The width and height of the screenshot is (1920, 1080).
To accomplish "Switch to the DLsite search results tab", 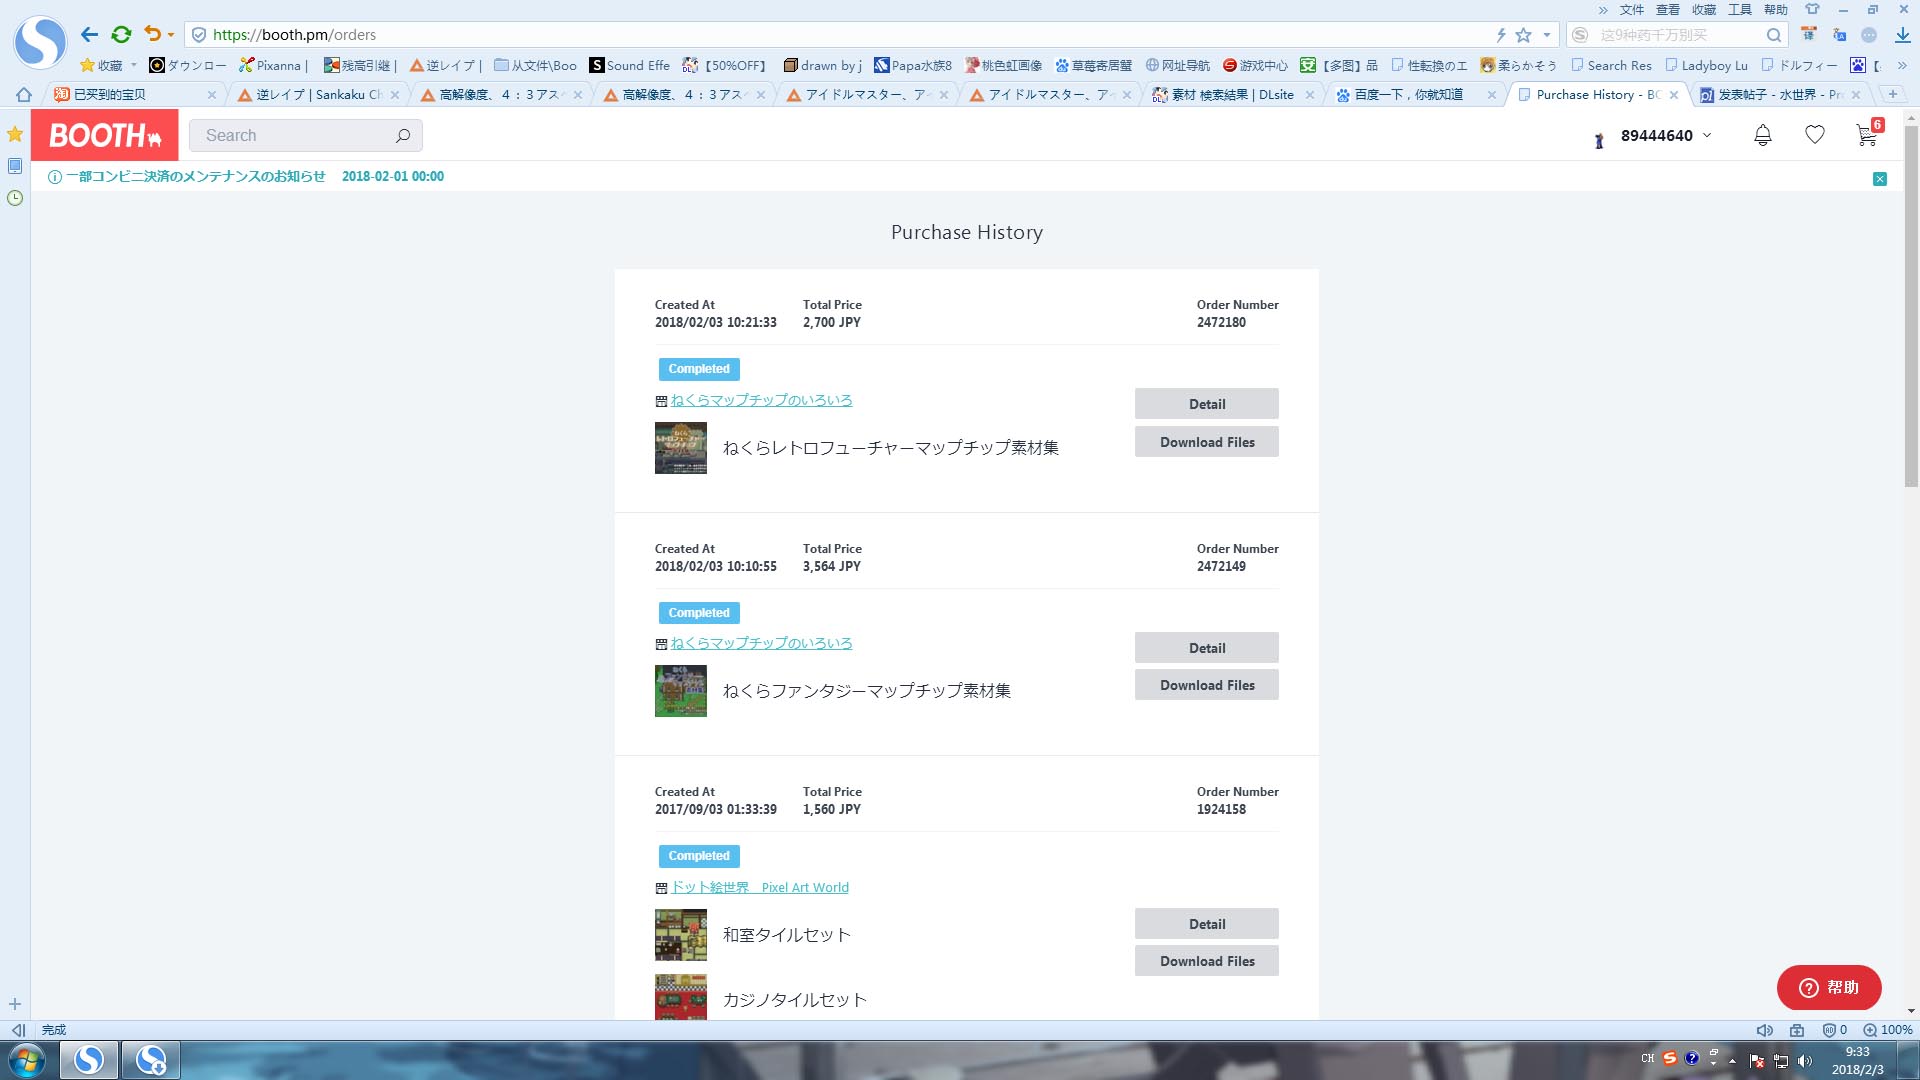I will [x=1232, y=95].
